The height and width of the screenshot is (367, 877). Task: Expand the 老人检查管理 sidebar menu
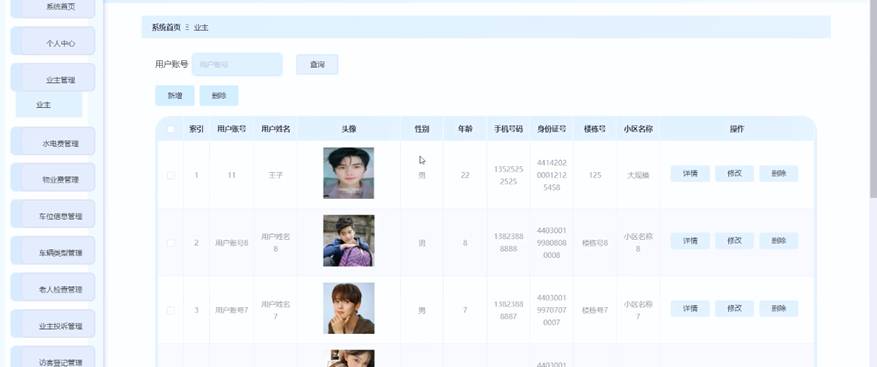click(53, 288)
